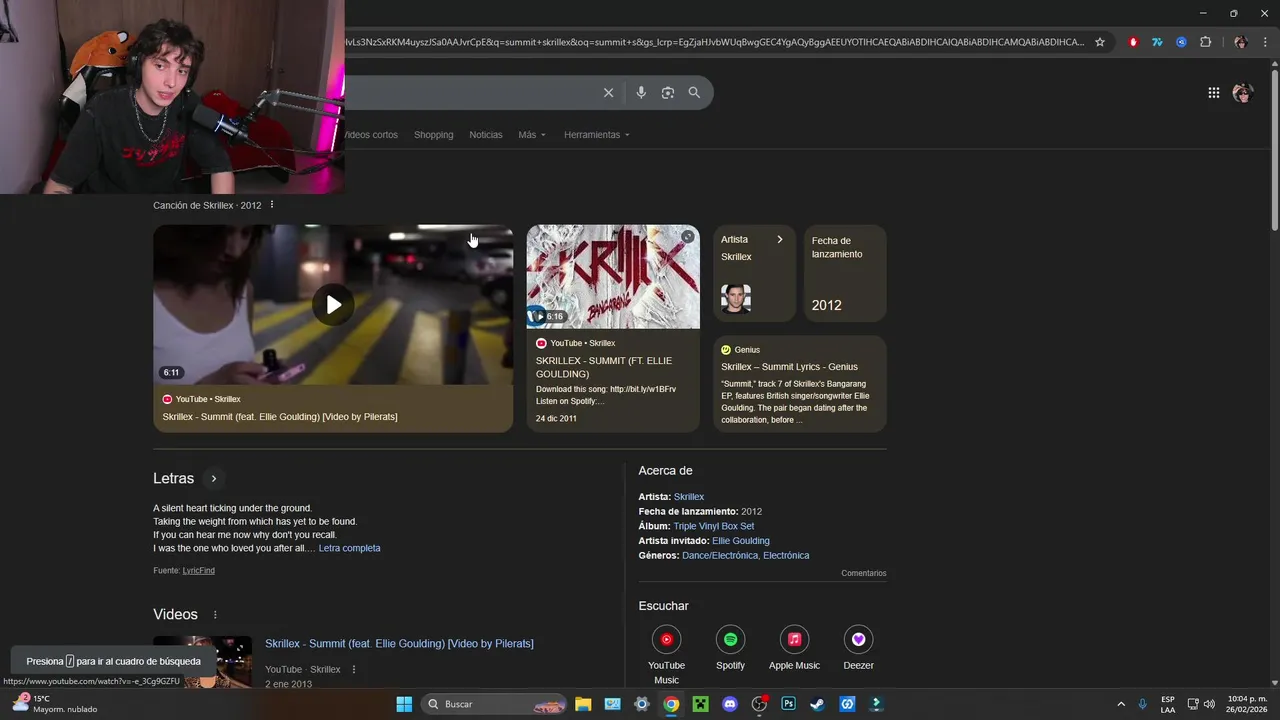Bookmark this page with the star icon
This screenshot has width=1280, height=720.
[x=1100, y=42]
